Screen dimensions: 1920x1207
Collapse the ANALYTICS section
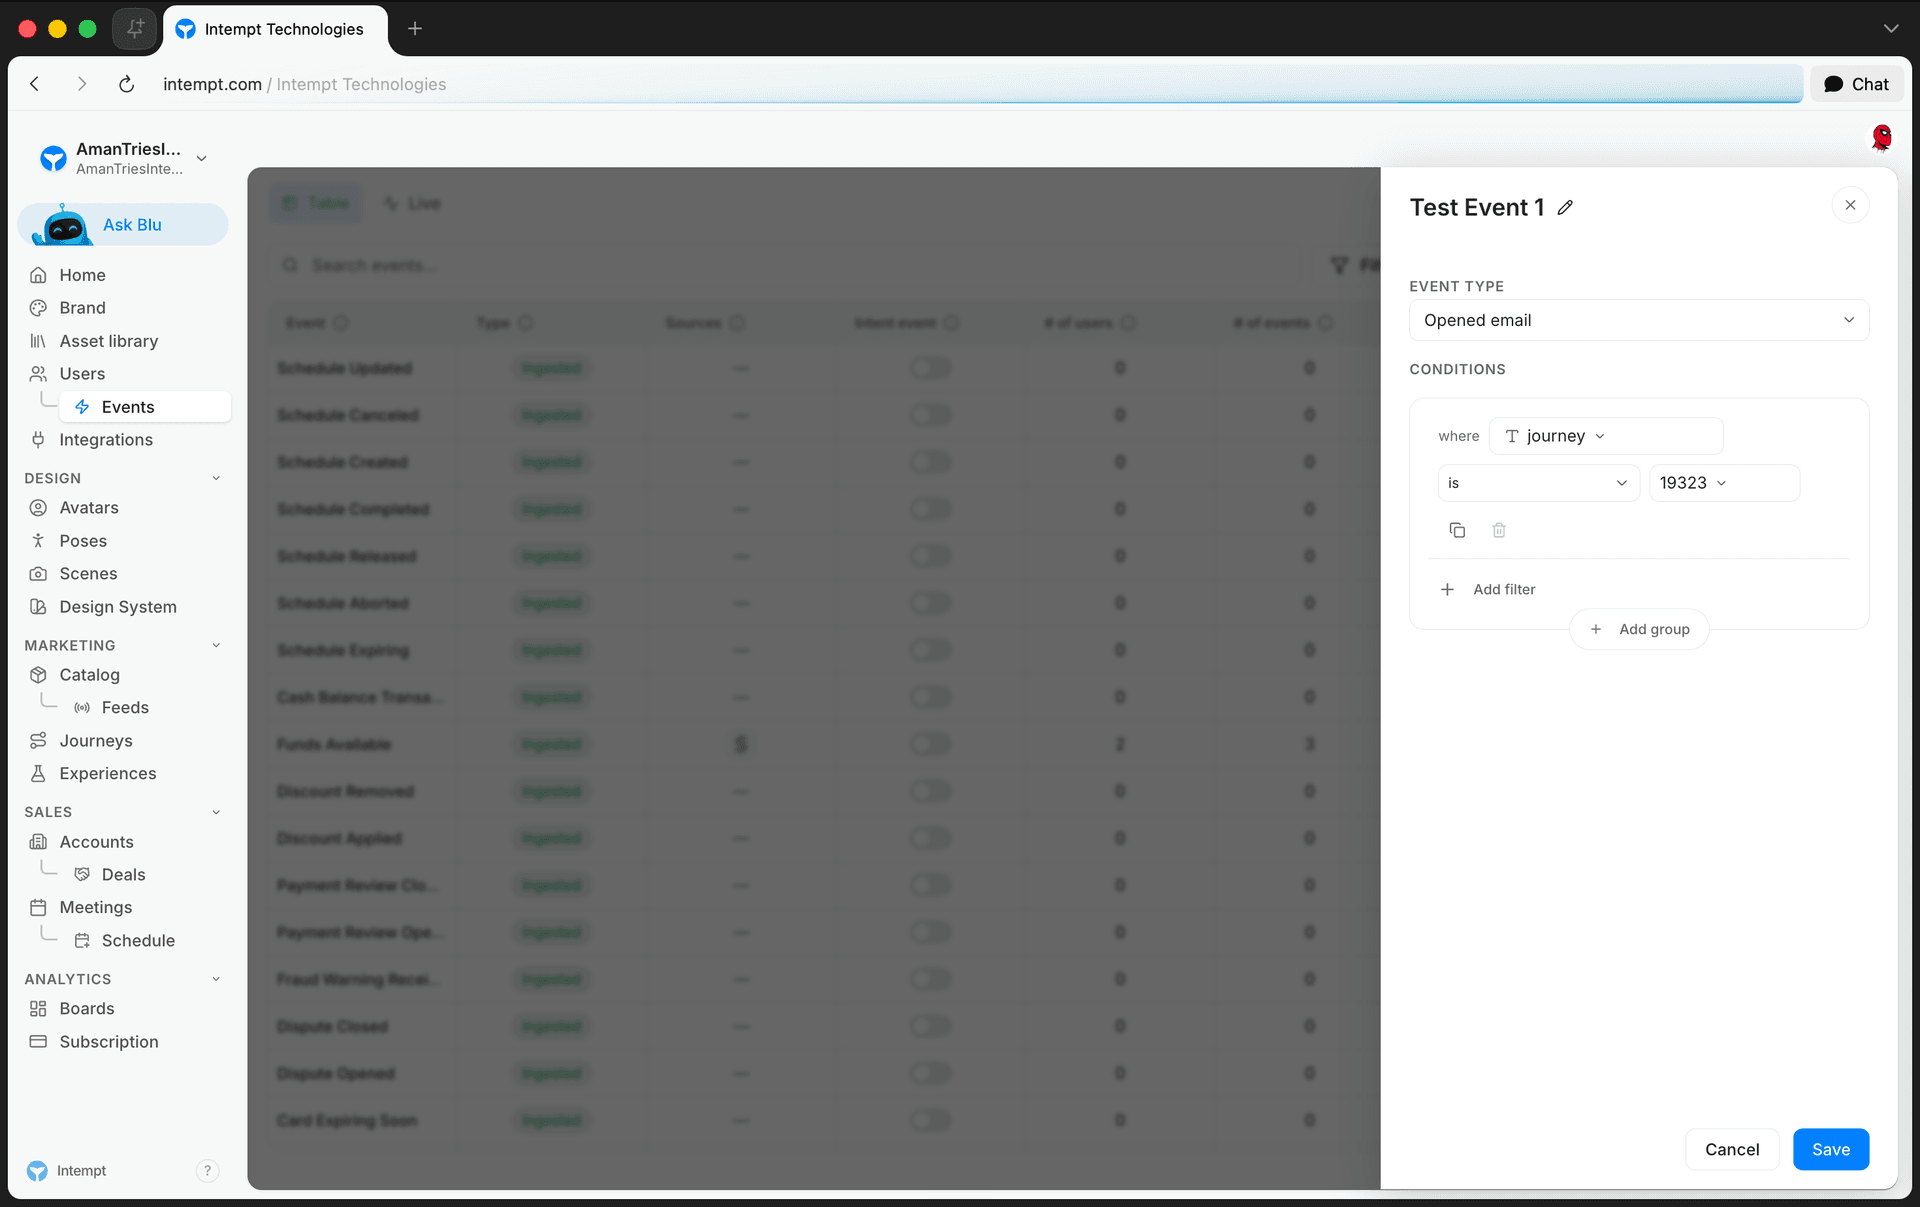(x=216, y=979)
